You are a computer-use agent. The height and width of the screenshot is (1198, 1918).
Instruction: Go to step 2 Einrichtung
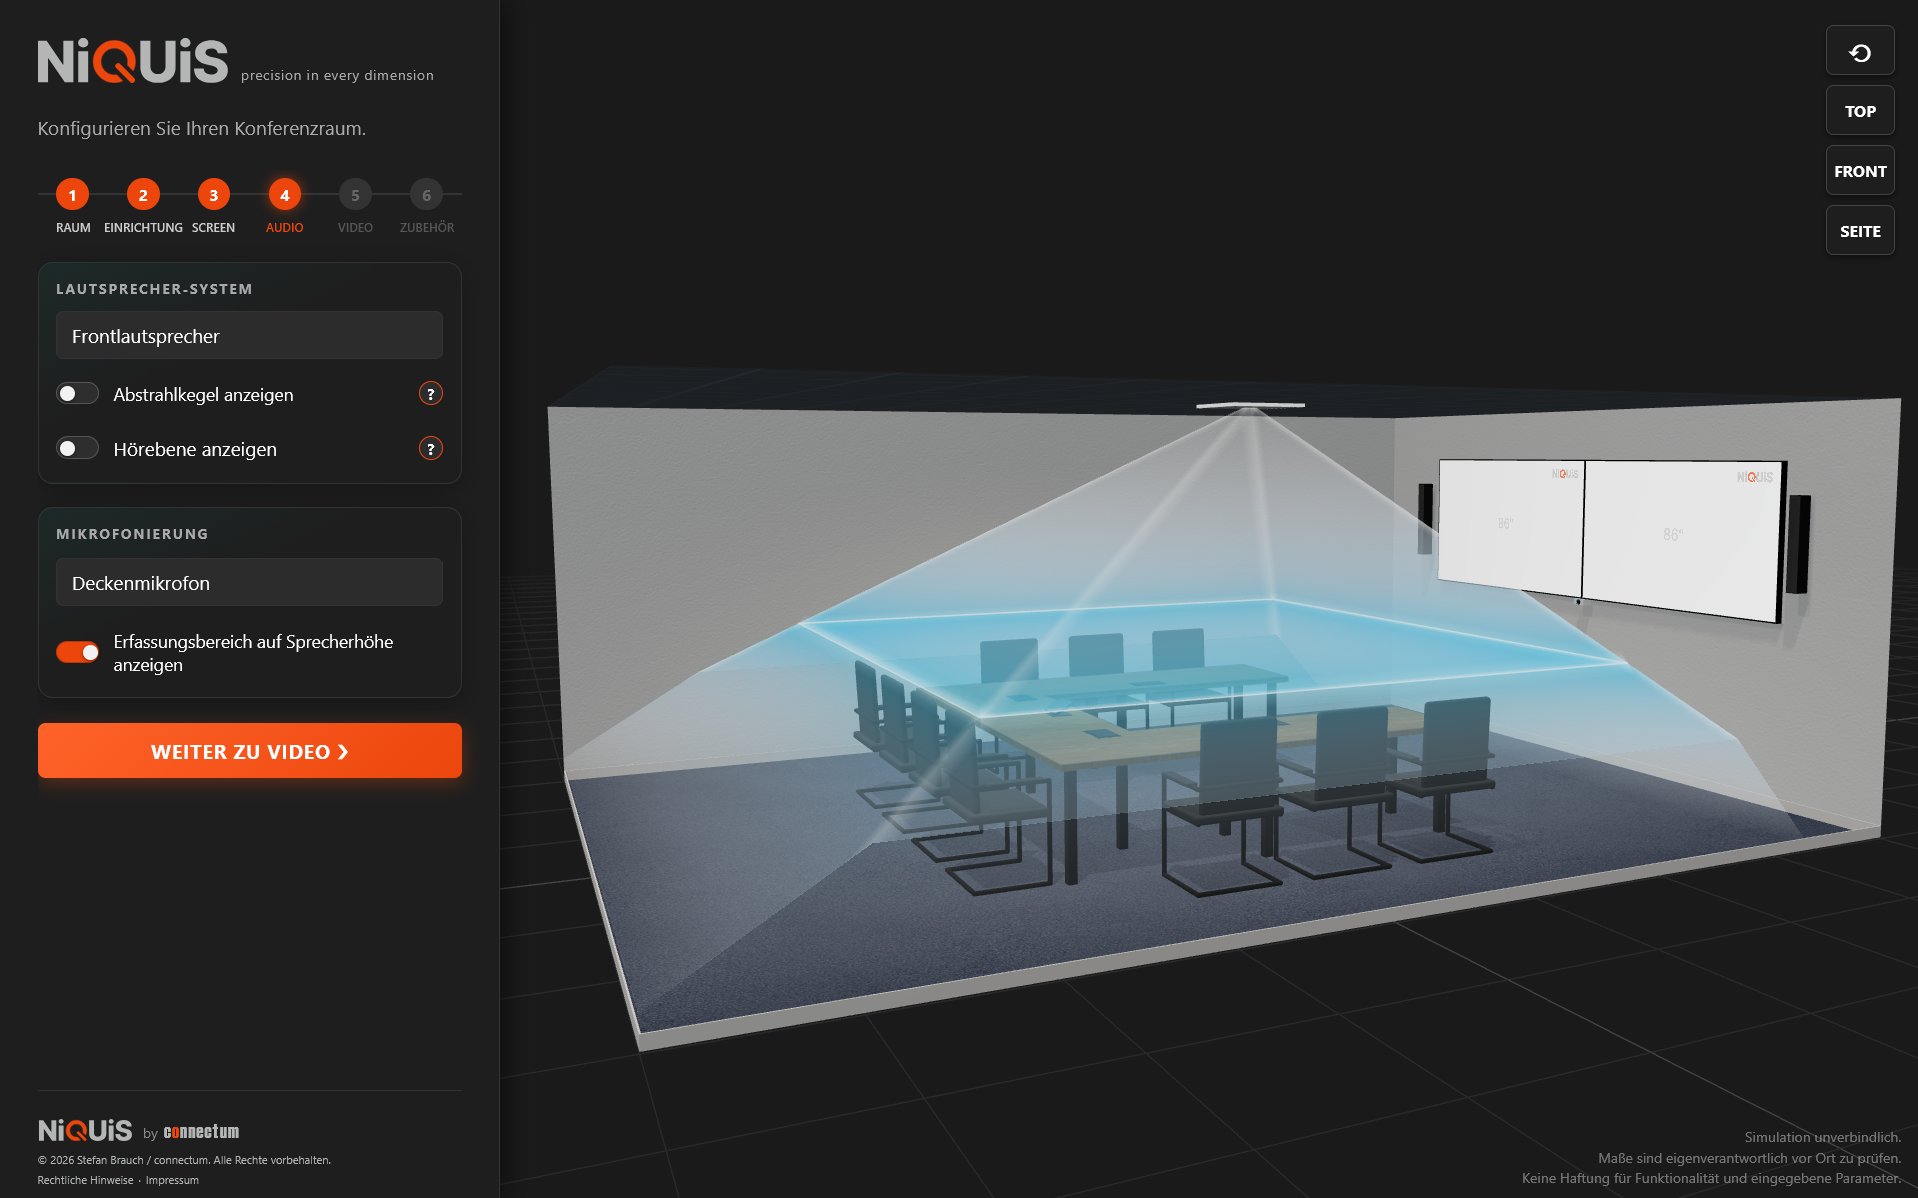pyautogui.click(x=143, y=195)
